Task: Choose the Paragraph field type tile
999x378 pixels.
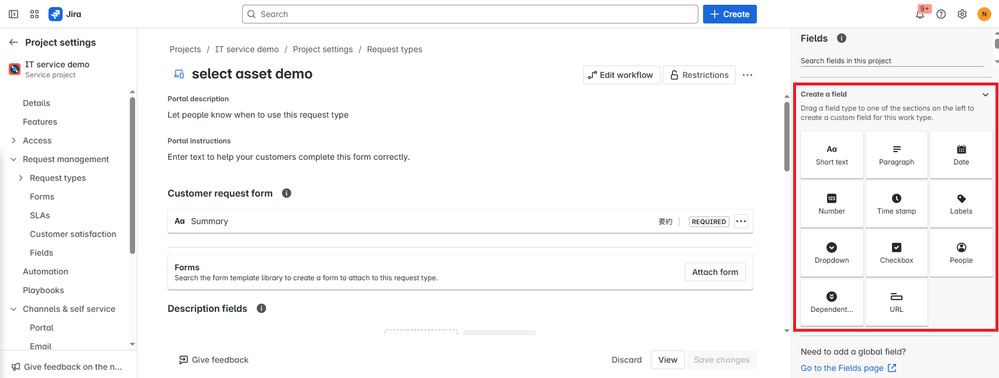Action: coord(896,155)
